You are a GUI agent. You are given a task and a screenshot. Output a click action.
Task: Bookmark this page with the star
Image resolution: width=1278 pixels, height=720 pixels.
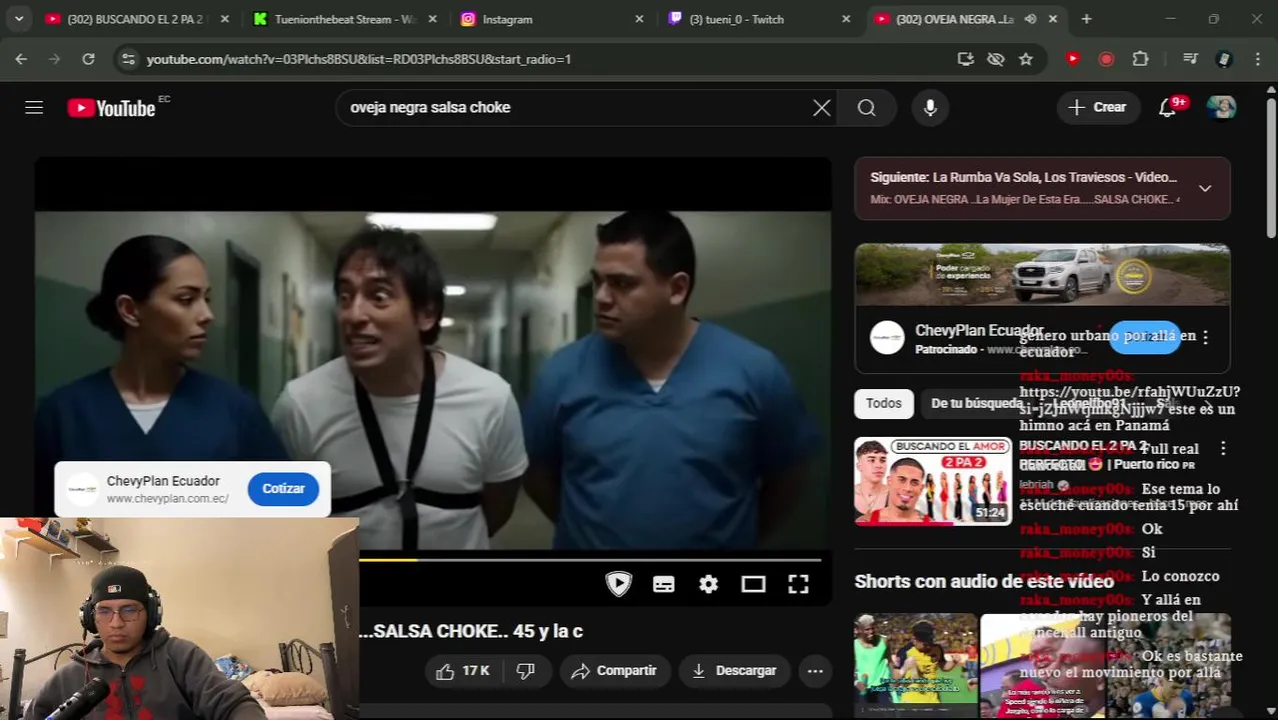coord(1025,59)
